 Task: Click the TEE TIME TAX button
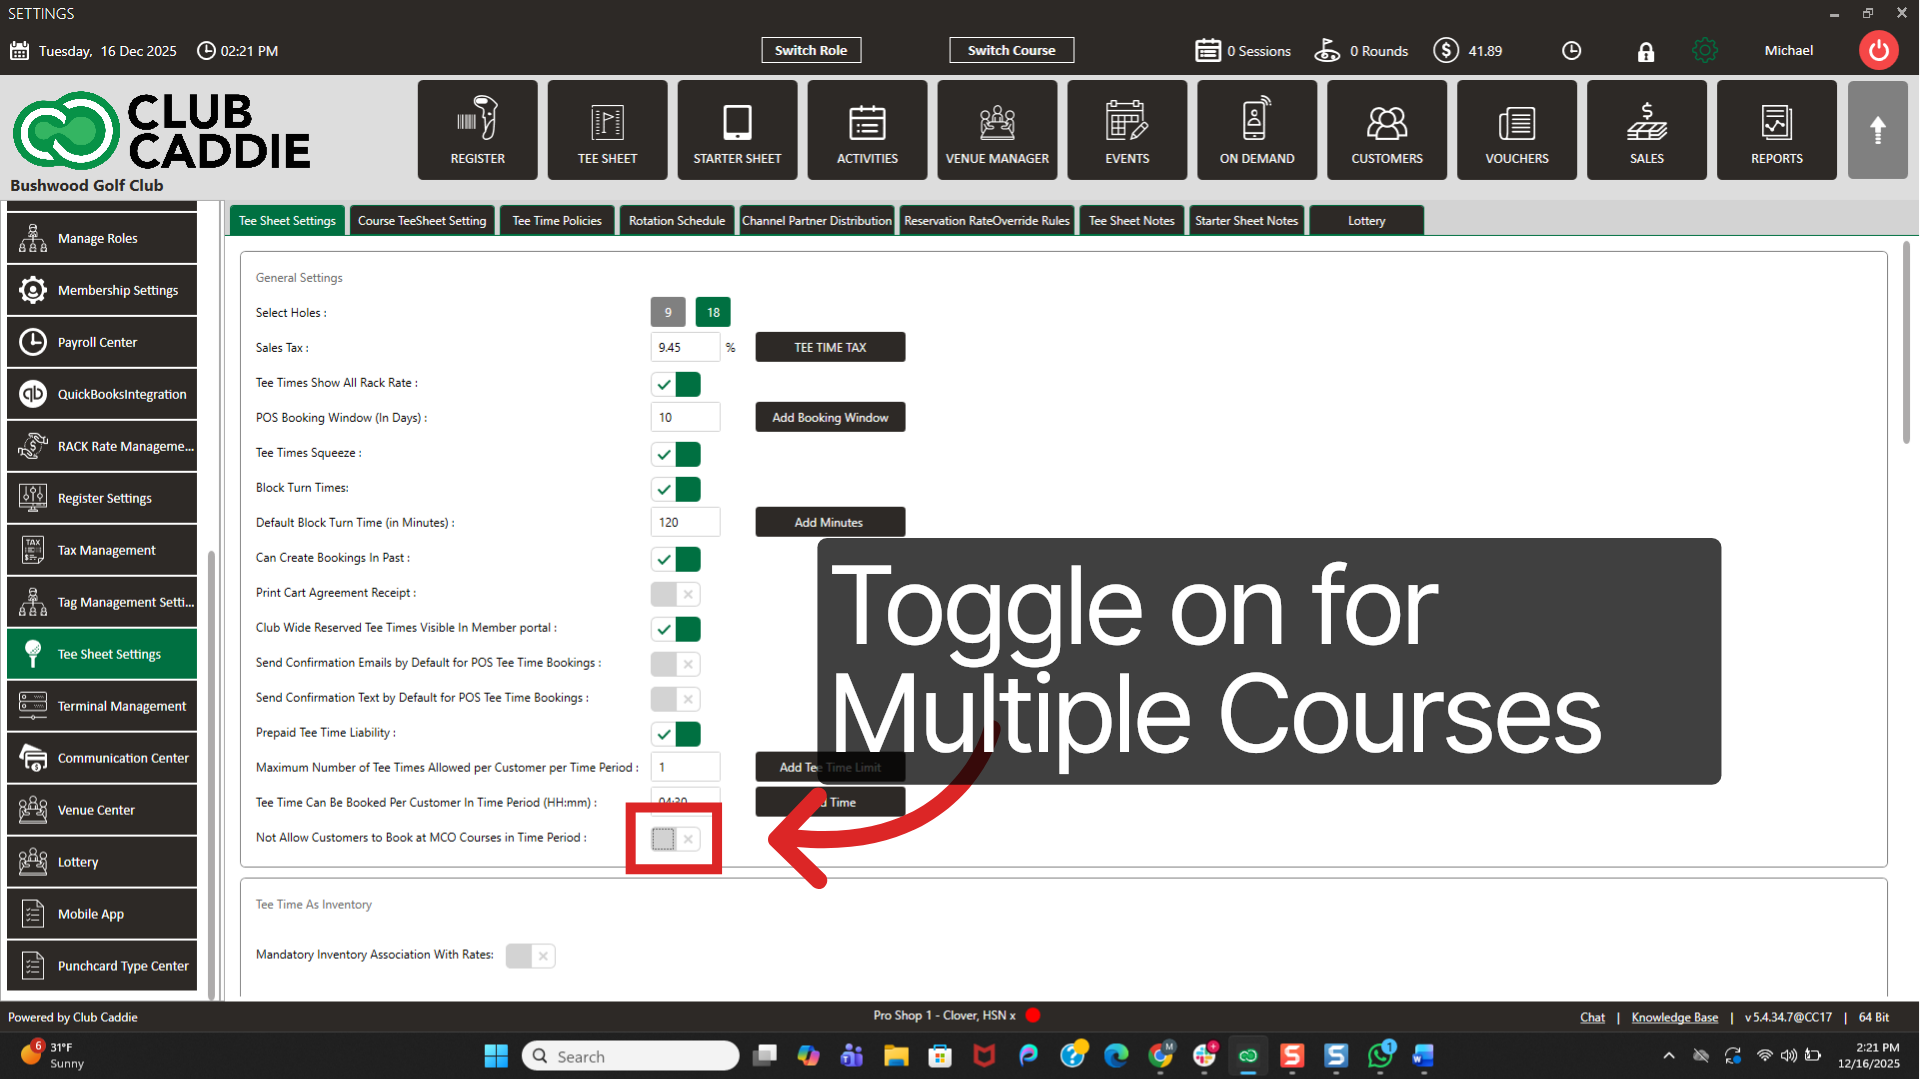830,347
